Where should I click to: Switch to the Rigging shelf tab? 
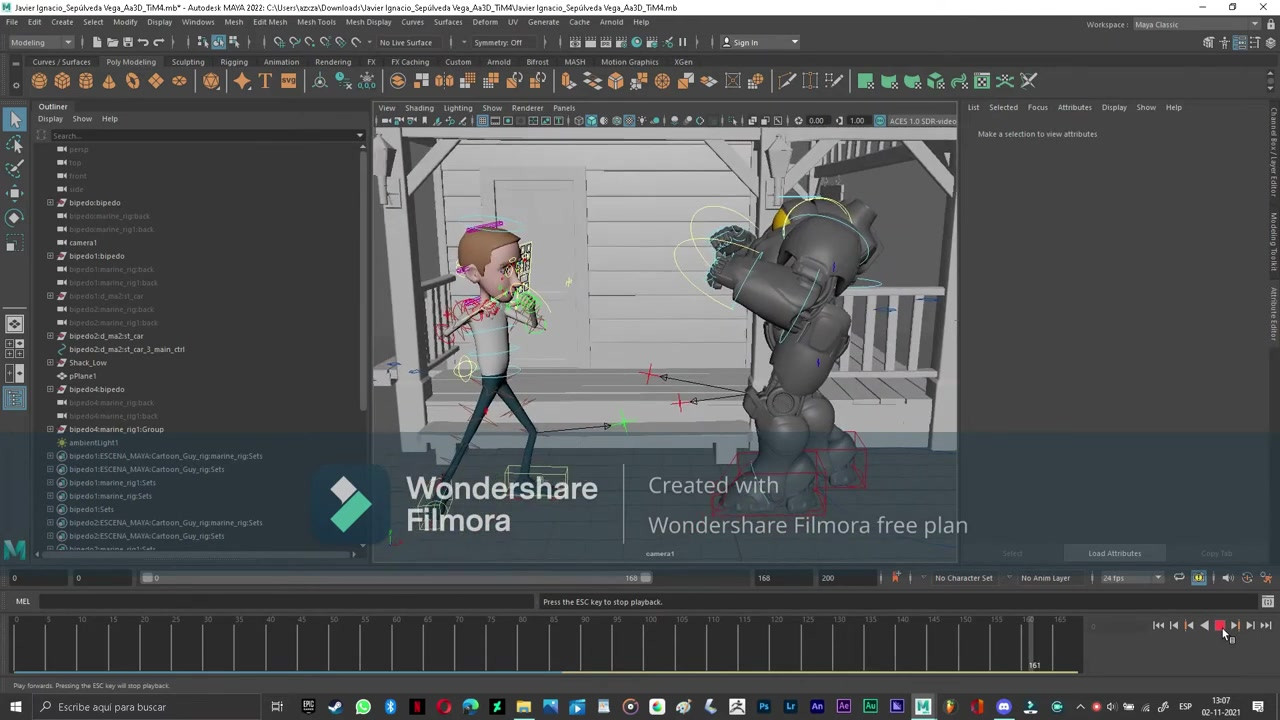234,62
